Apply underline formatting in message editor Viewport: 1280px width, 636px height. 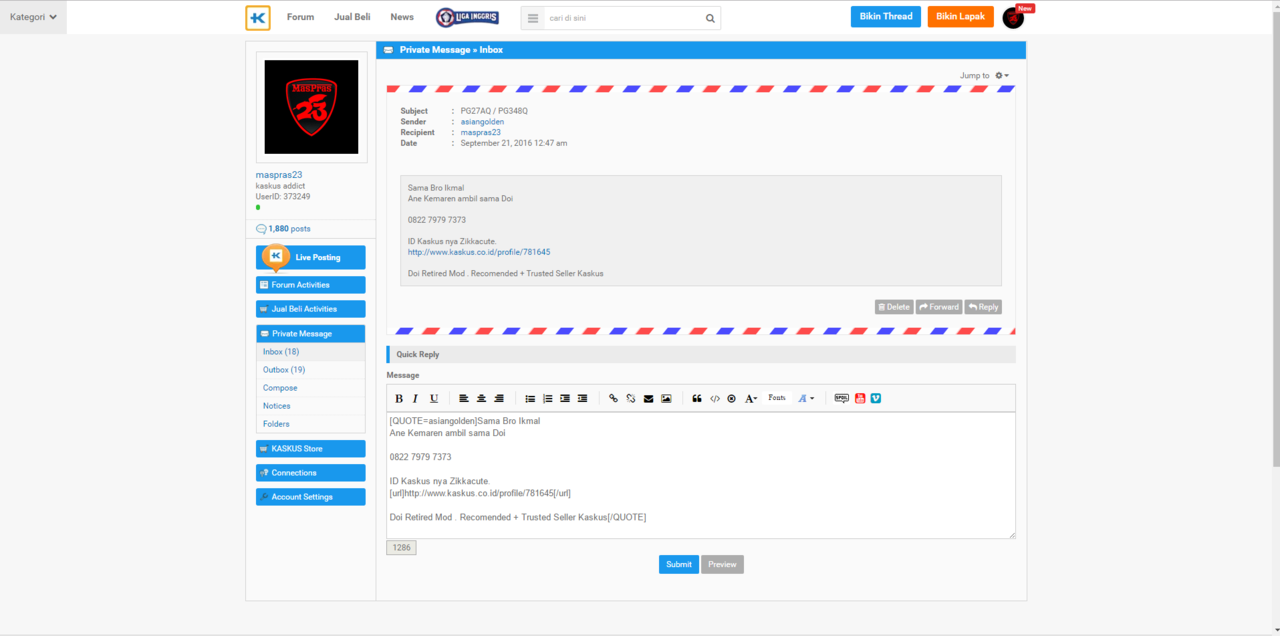[x=434, y=398]
